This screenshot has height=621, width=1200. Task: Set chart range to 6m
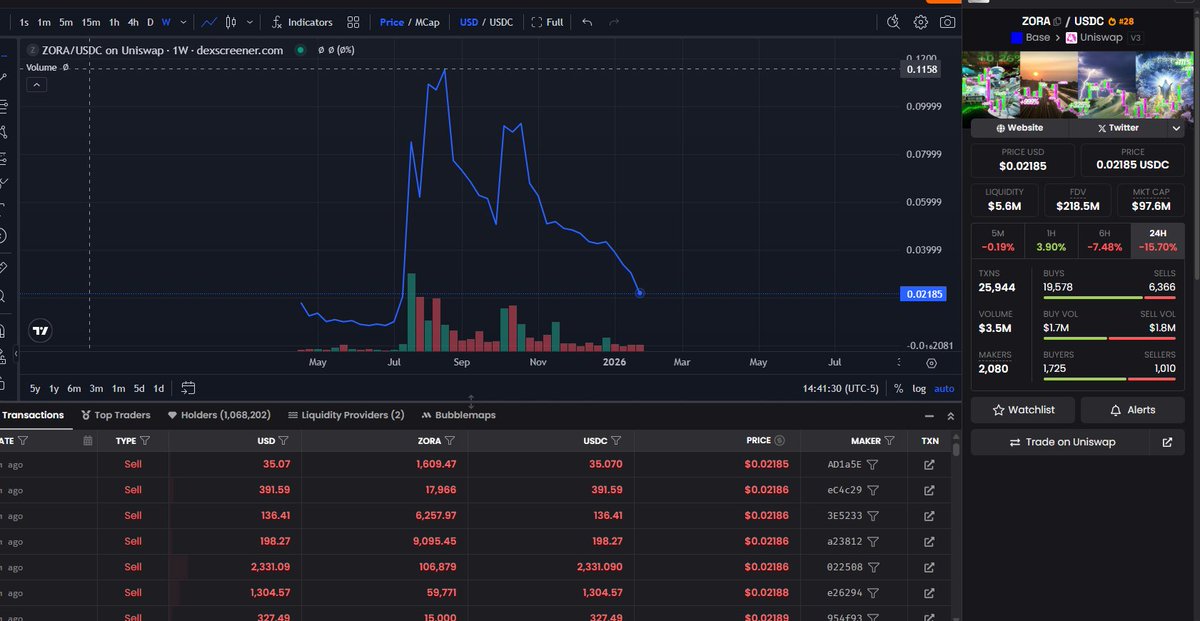coord(74,388)
